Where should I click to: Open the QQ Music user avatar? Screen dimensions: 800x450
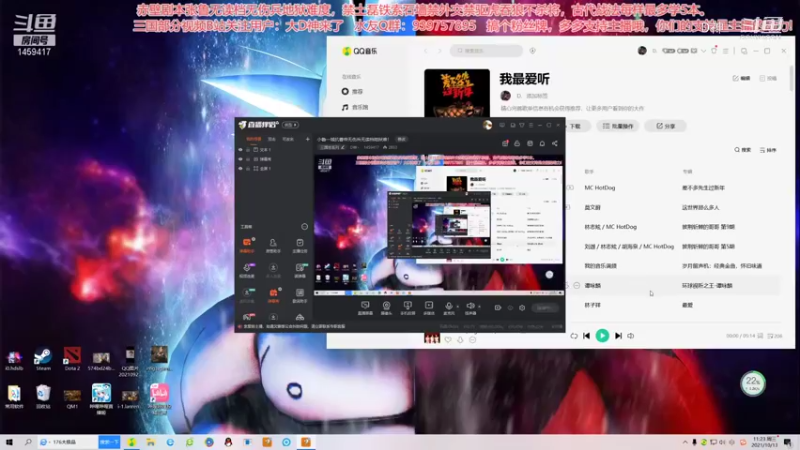pyautogui.click(x=642, y=51)
